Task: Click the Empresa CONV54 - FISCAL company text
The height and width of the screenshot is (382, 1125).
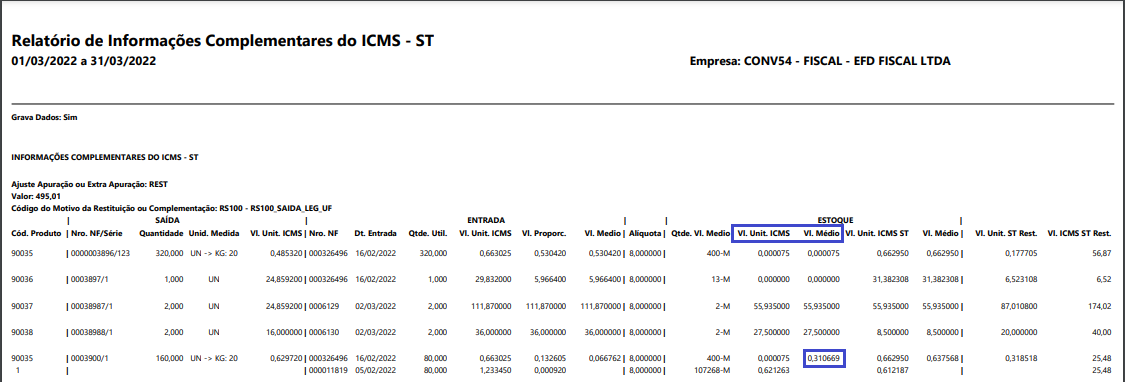Action: pos(820,62)
